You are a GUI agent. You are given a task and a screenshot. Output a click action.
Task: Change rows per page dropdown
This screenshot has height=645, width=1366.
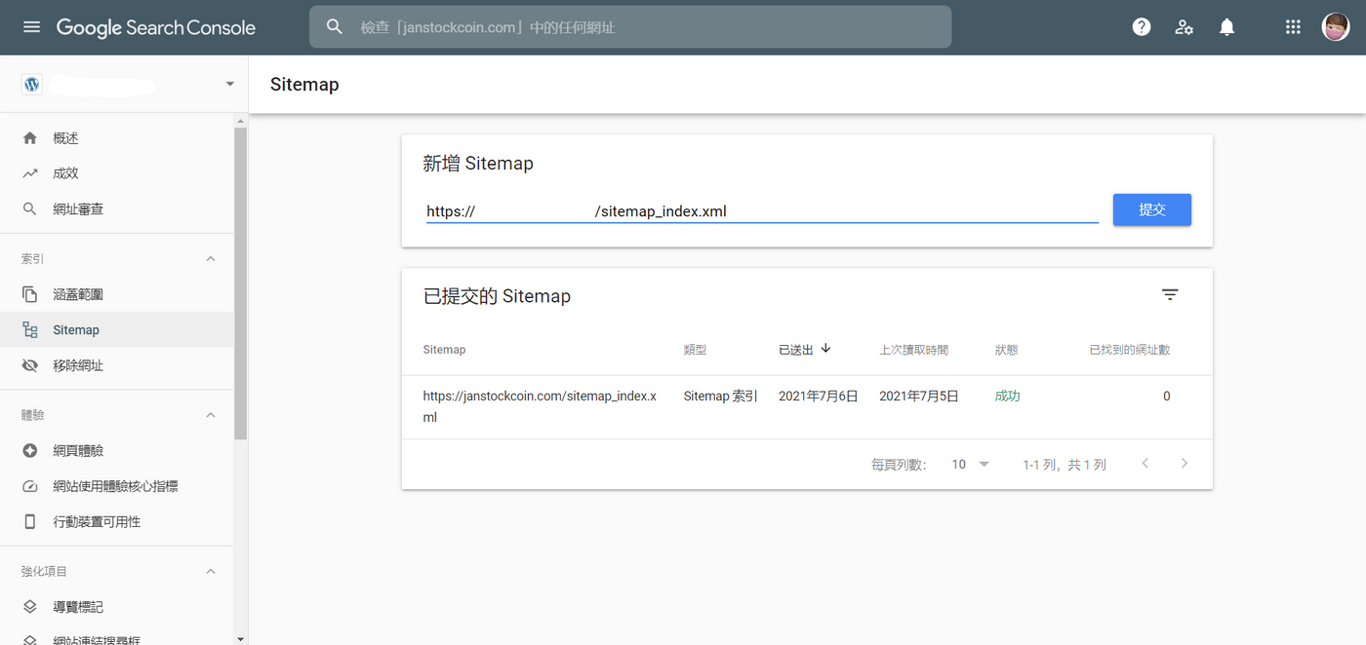970,464
